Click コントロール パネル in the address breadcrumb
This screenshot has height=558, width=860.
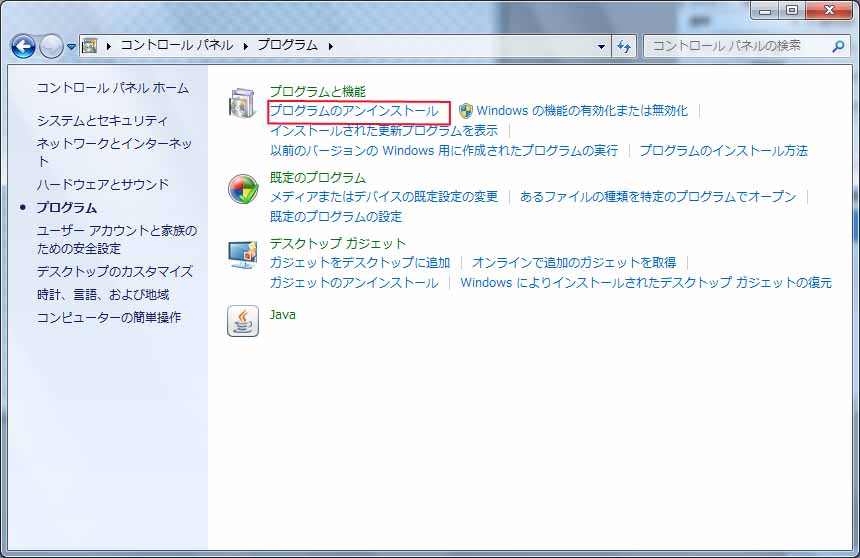[x=177, y=46]
